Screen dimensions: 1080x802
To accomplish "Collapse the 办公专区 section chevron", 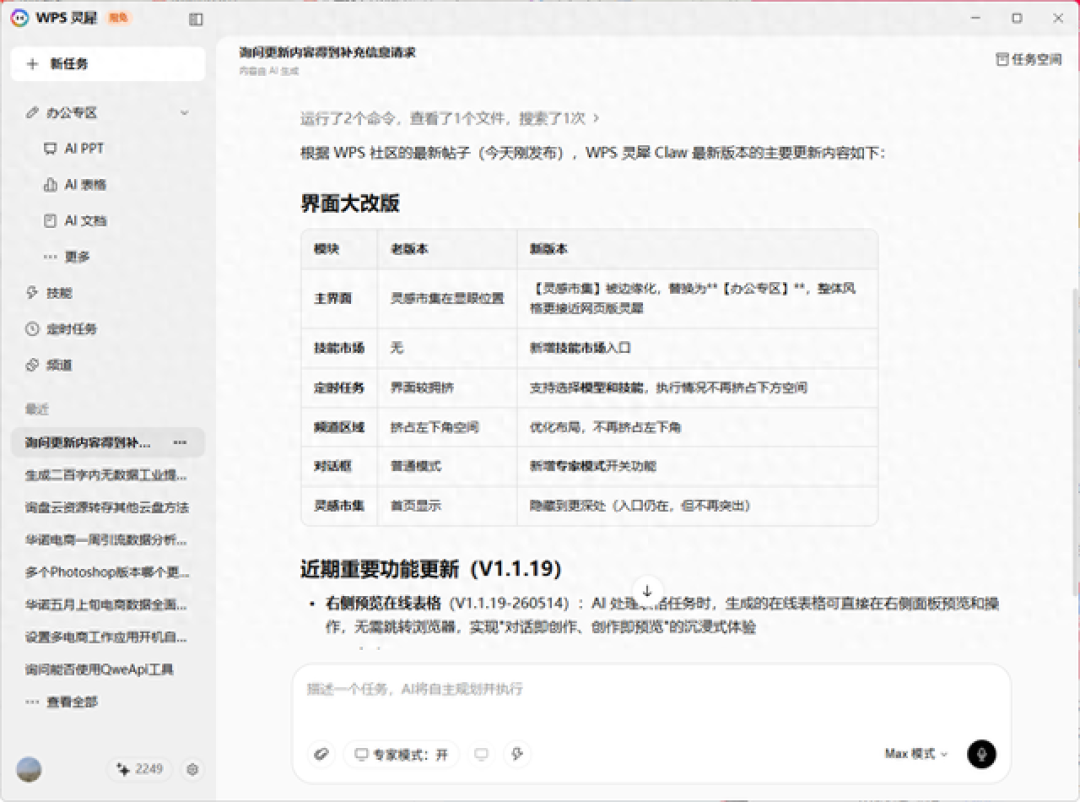I will tap(185, 112).
